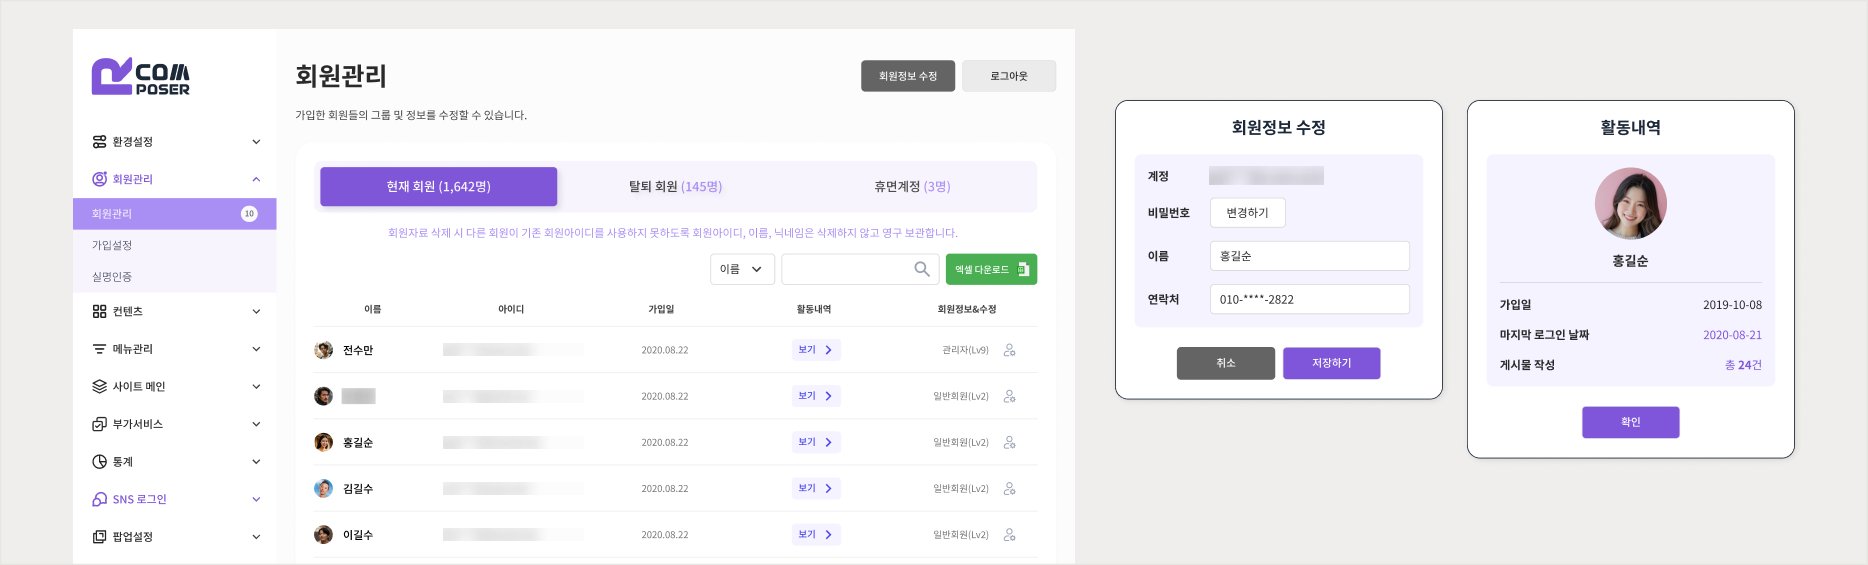Image resolution: width=1868 pixels, height=565 pixels.
Task: Click the 로그아웃 button
Action: 1009,76
